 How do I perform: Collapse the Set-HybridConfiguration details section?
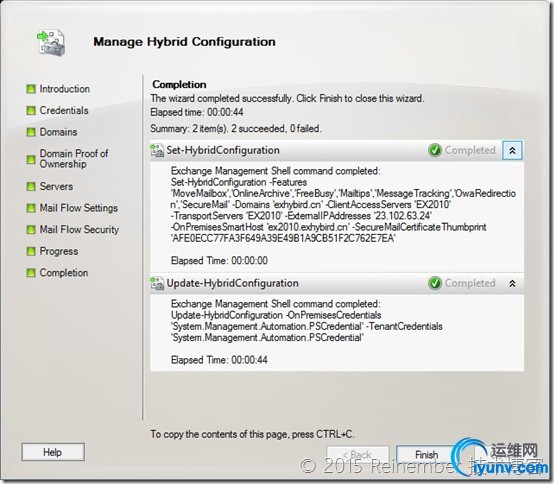(512, 150)
